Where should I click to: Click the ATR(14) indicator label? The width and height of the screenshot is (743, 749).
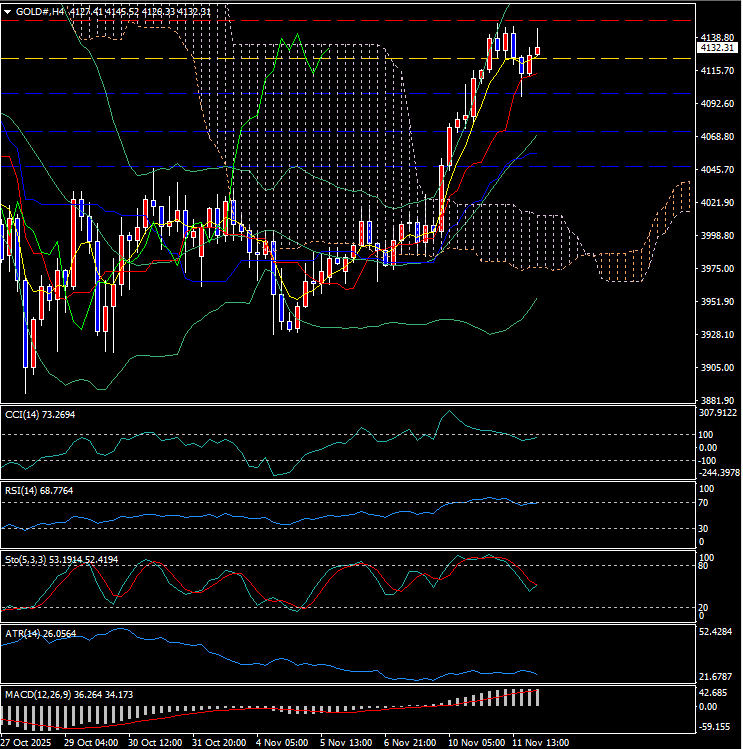coord(26,631)
